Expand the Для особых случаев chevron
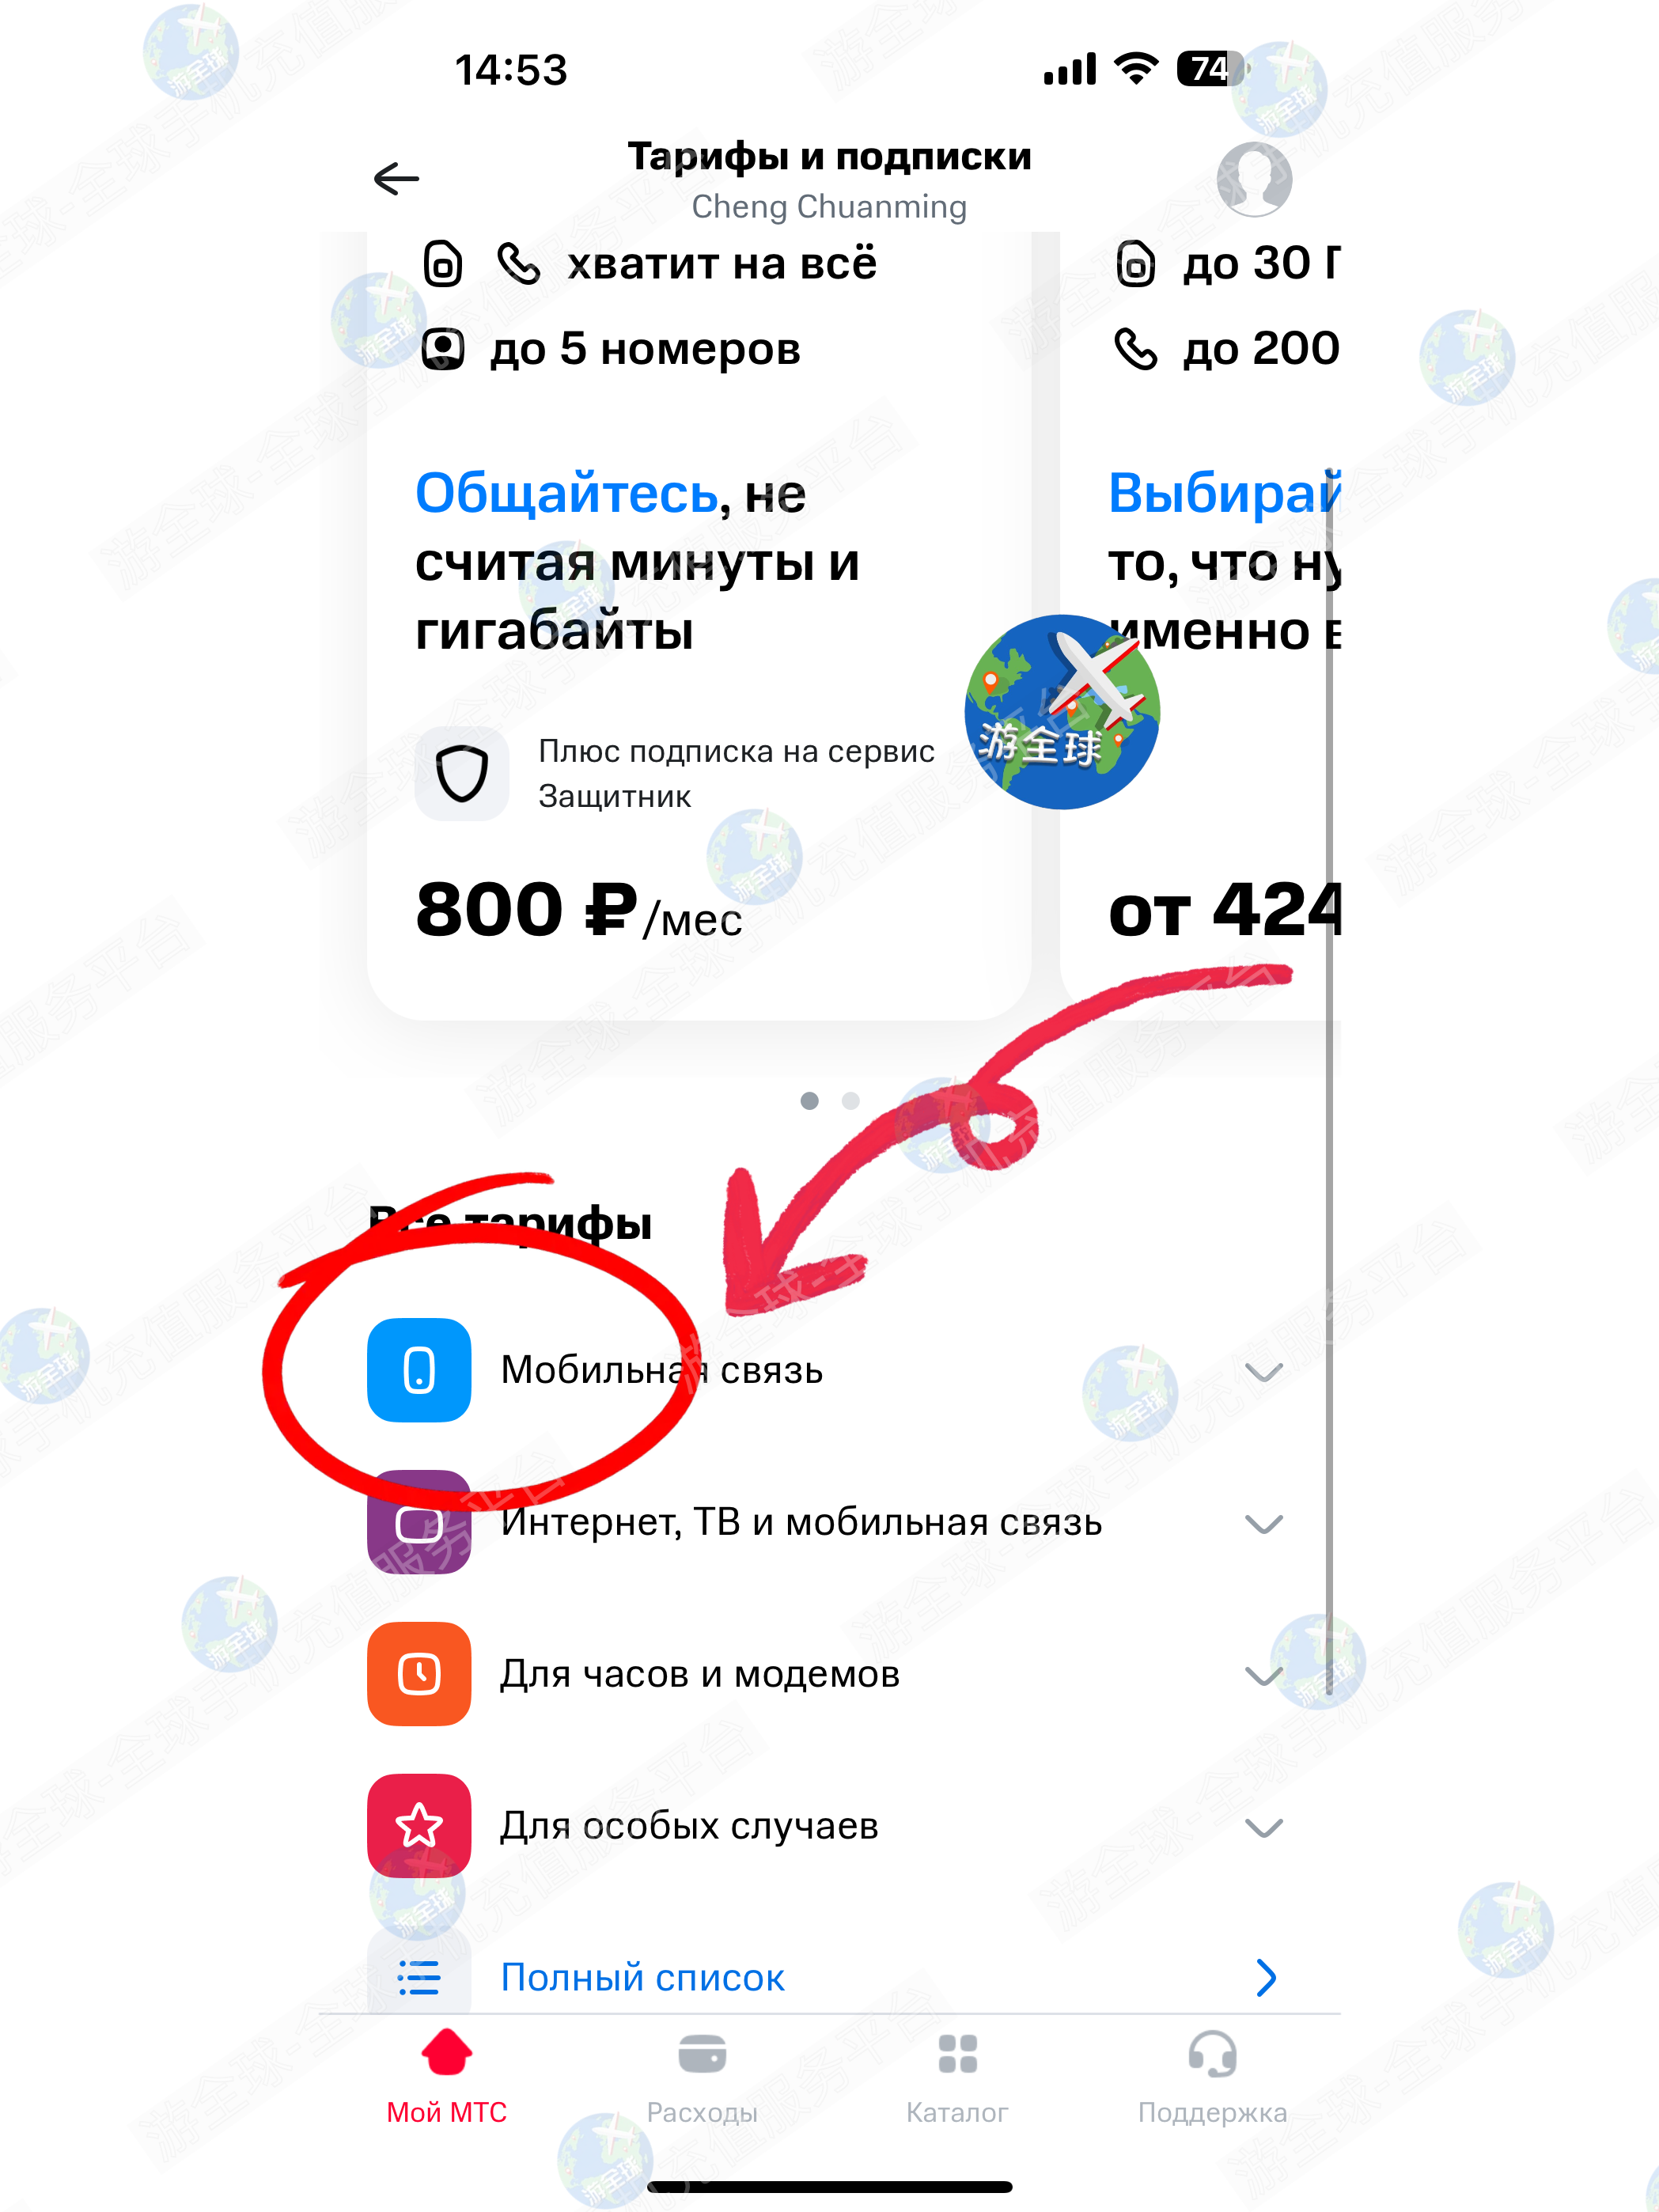This screenshot has width=1659, height=2212. [1264, 1828]
